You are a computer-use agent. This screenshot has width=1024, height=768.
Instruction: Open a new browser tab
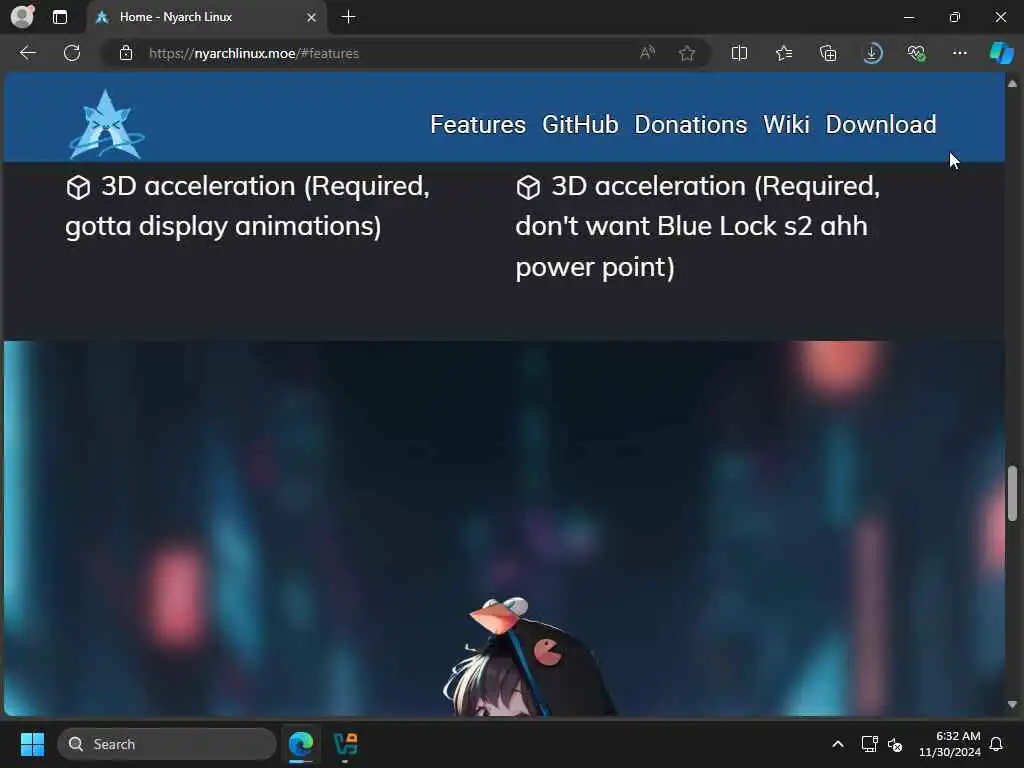pyautogui.click(x=349, y=17)
